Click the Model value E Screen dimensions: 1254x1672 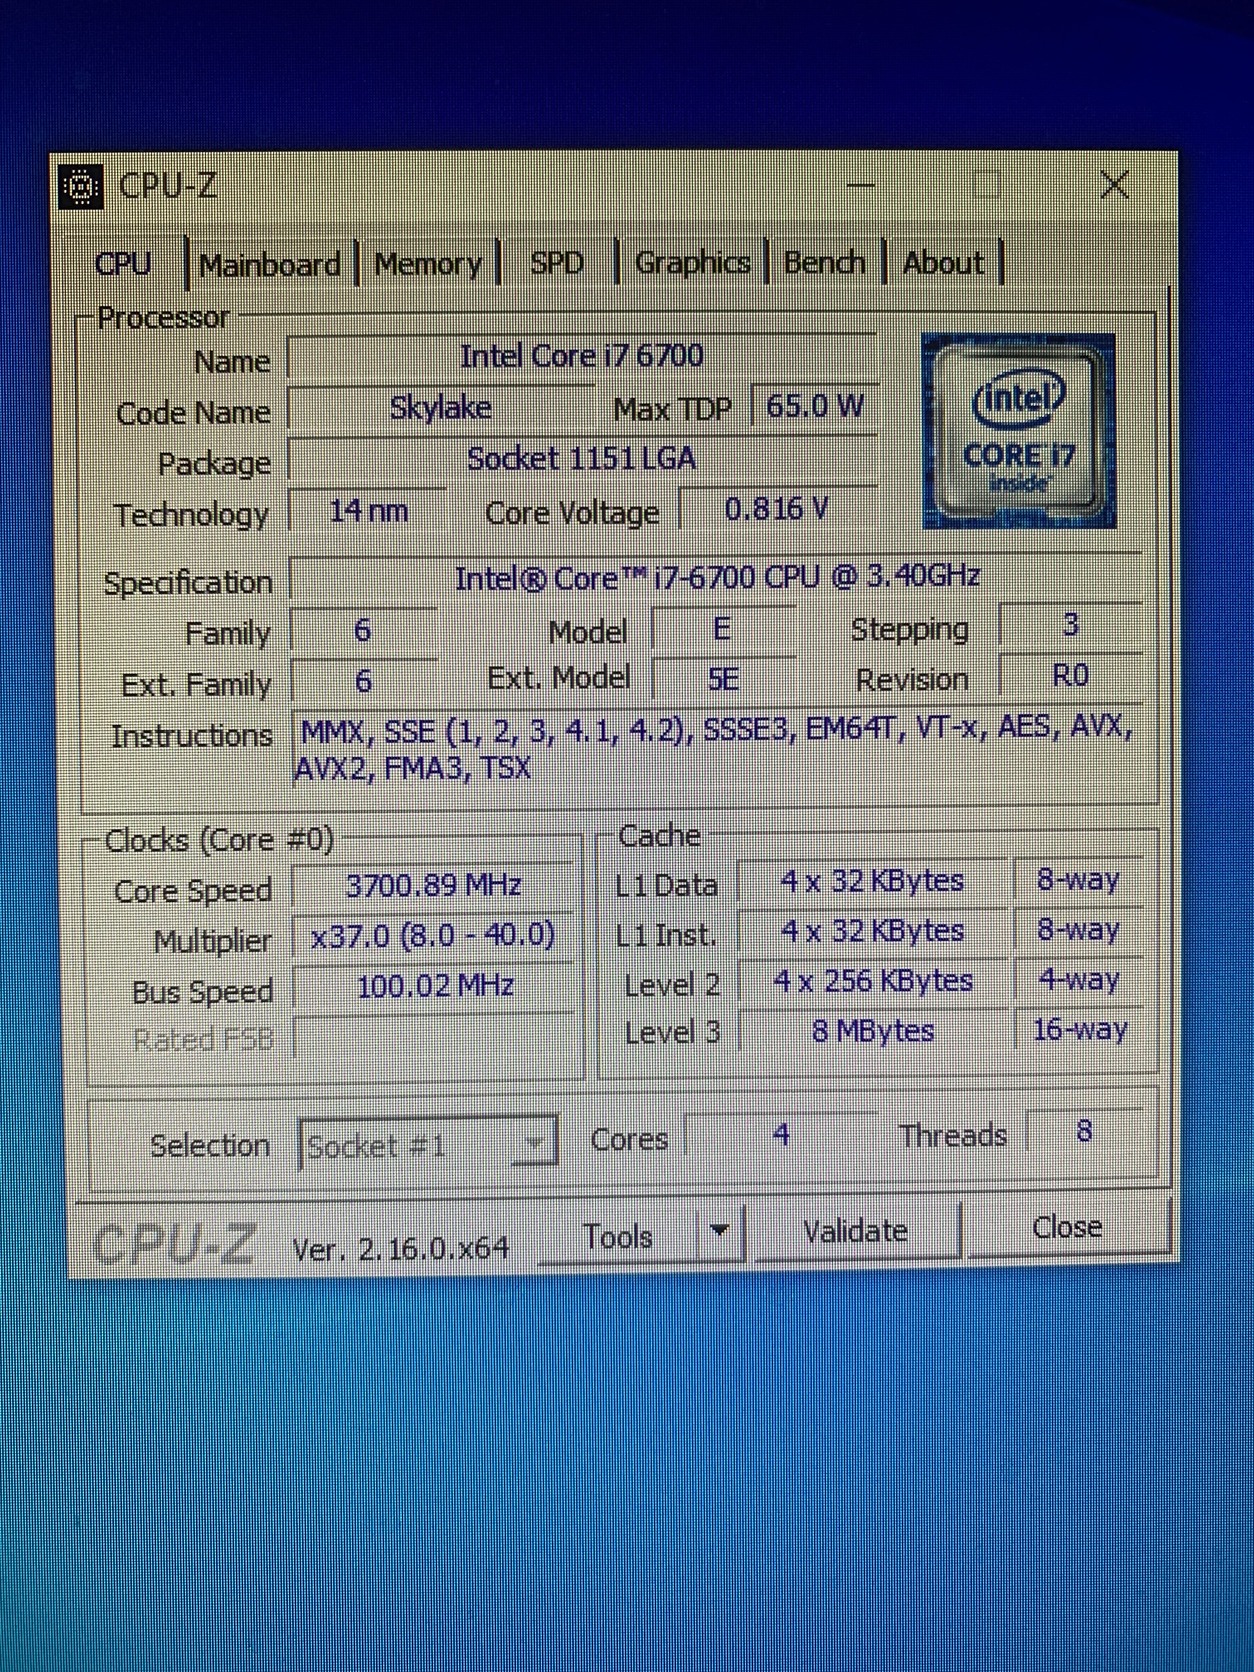click(x=722, y=629)
